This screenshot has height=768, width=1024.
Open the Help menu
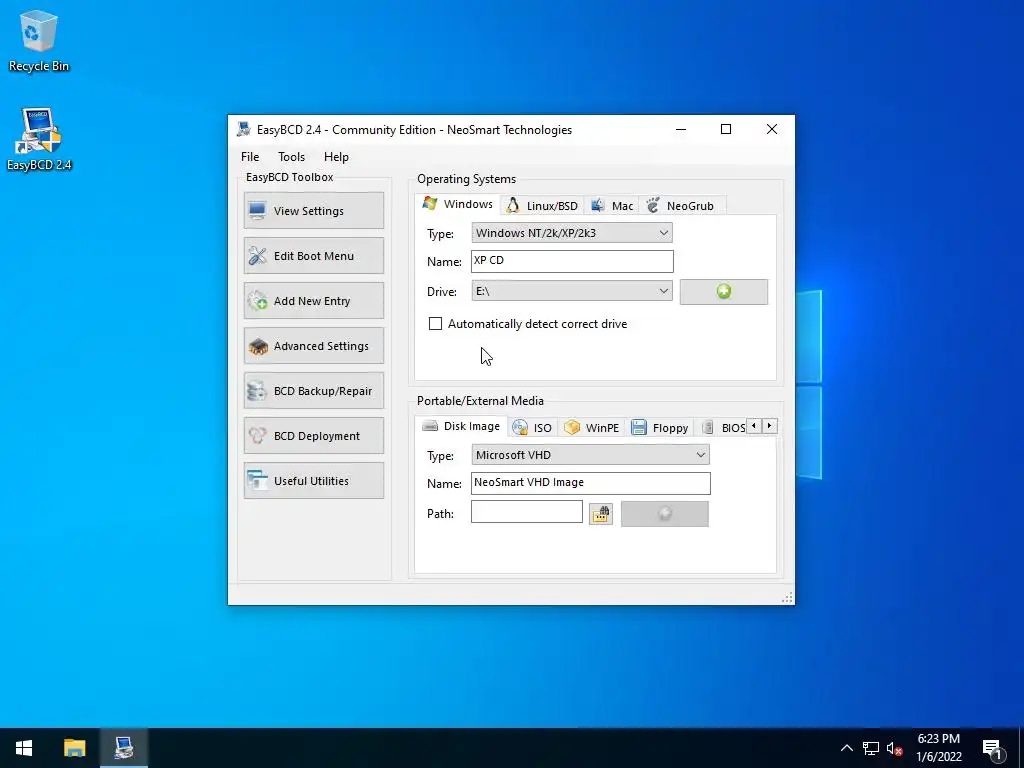pos(336,157)
